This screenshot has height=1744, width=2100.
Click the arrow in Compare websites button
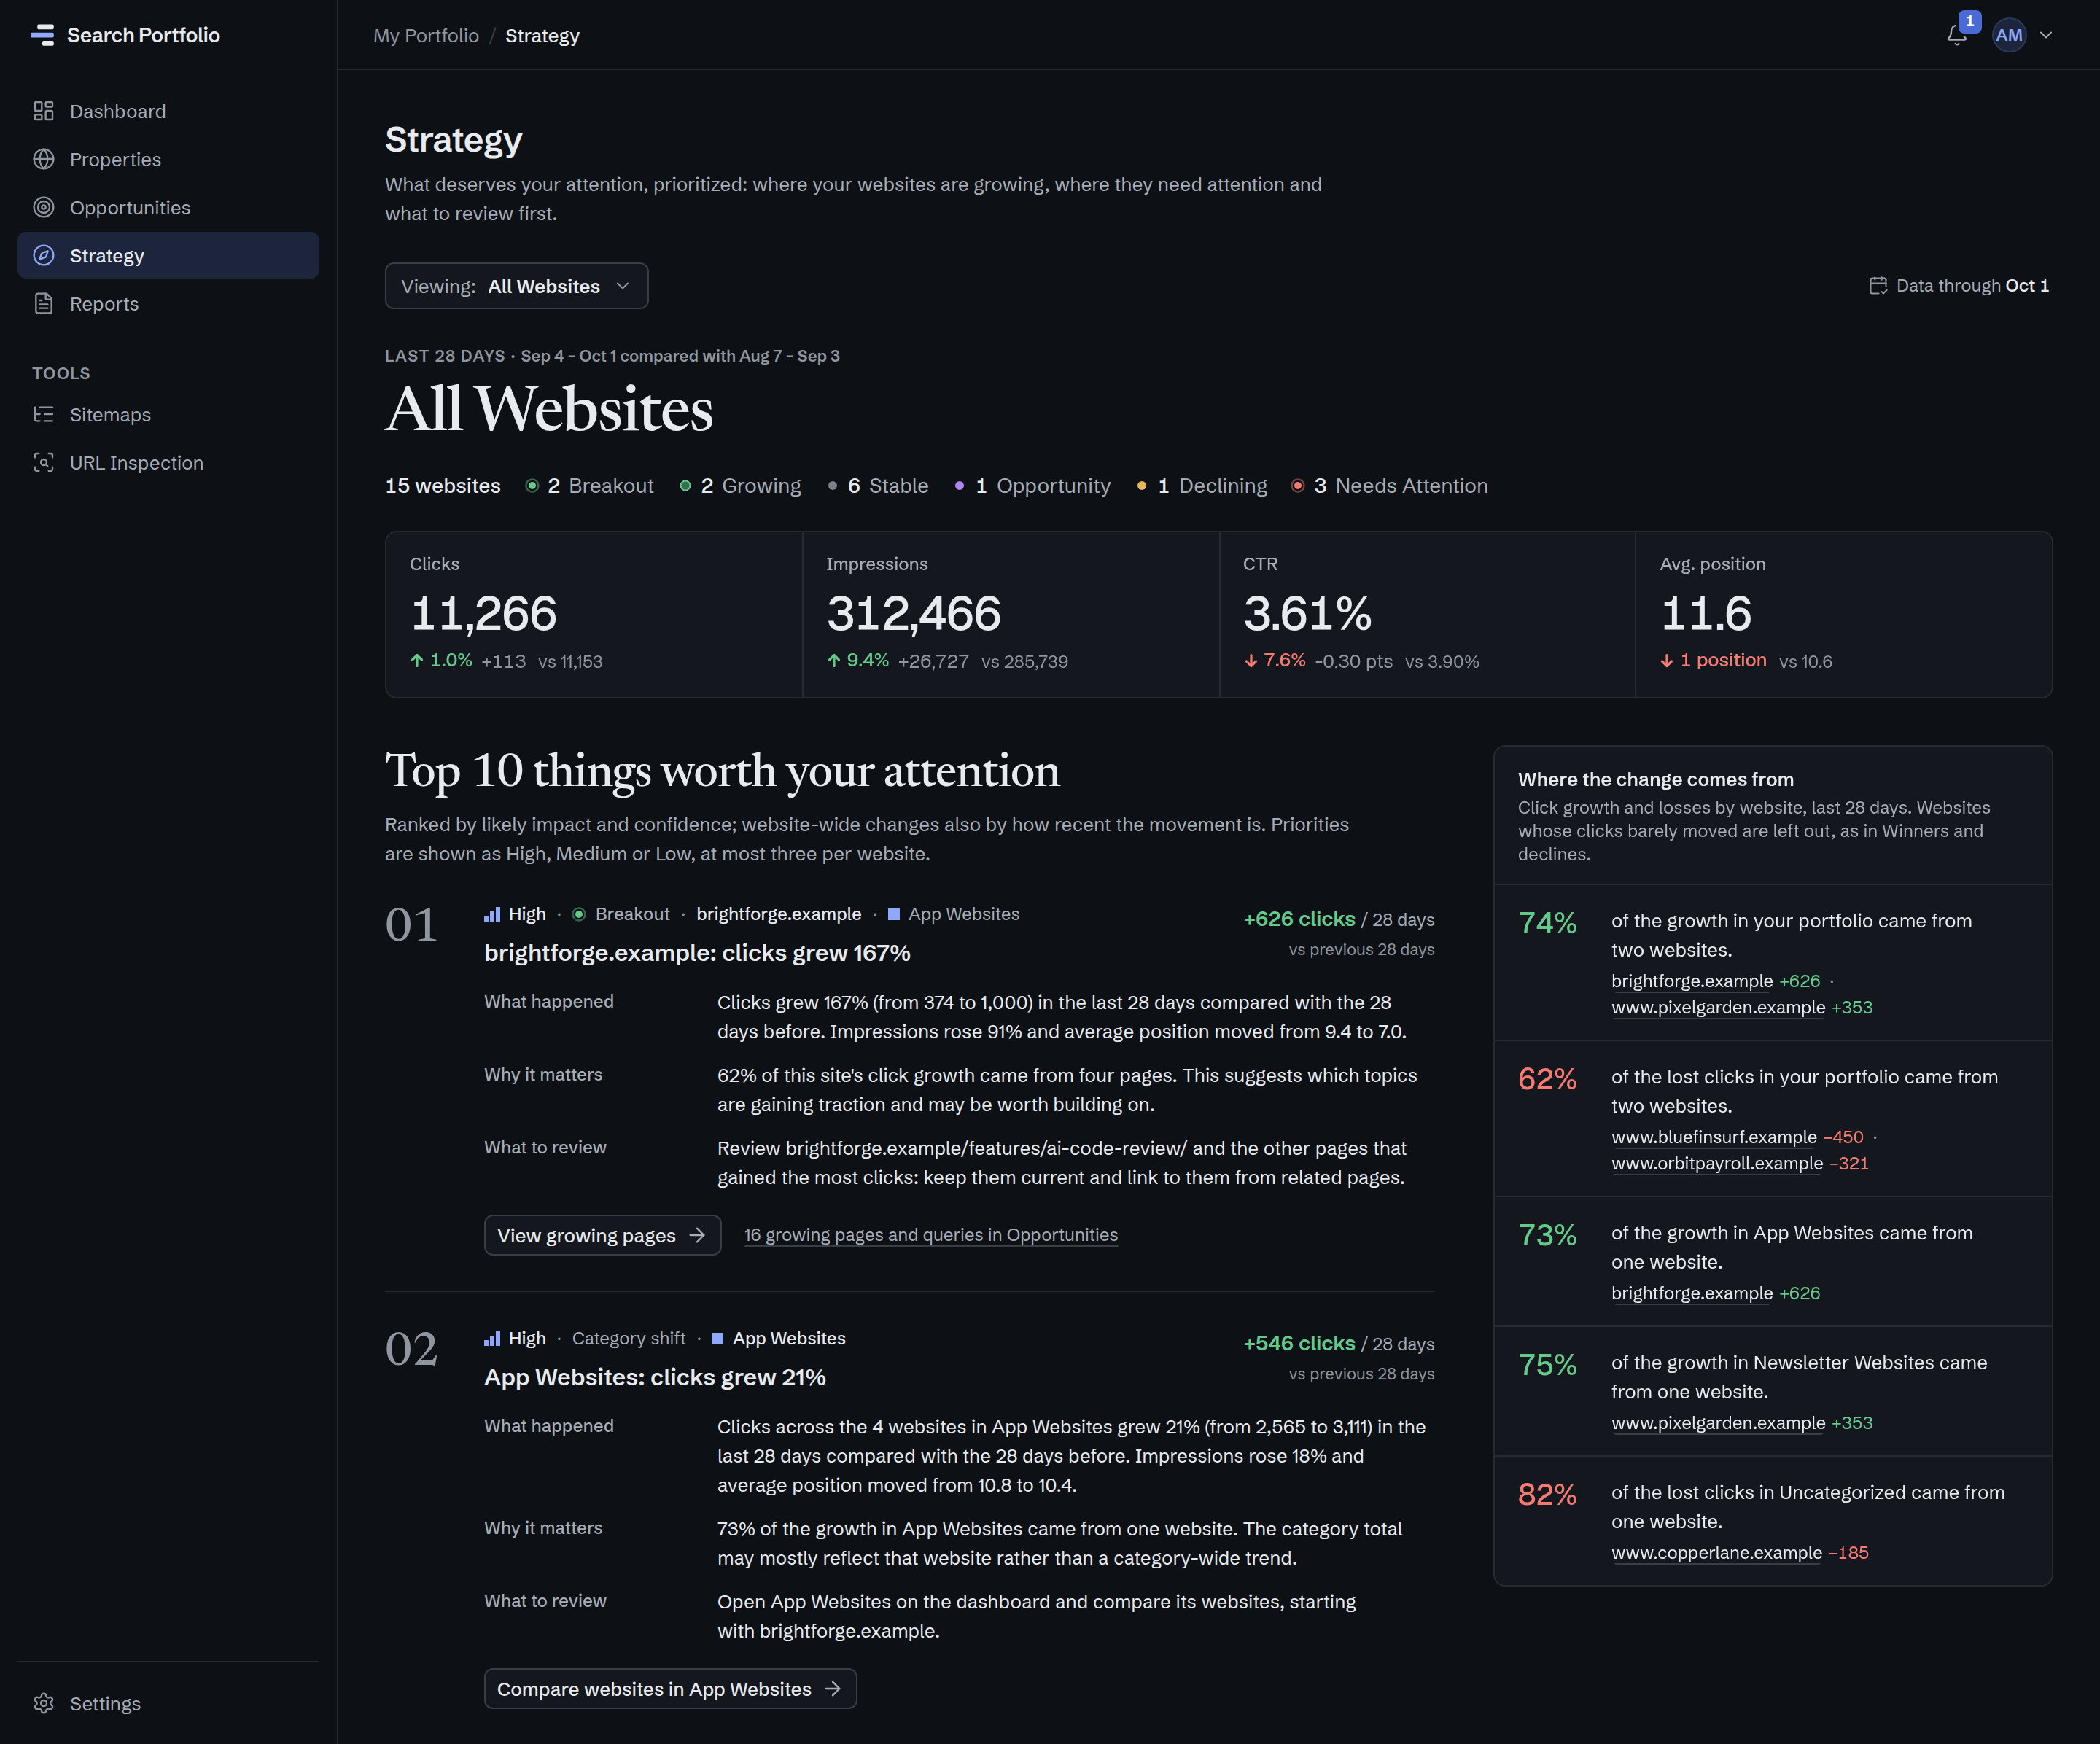[x=833, y=1689]
